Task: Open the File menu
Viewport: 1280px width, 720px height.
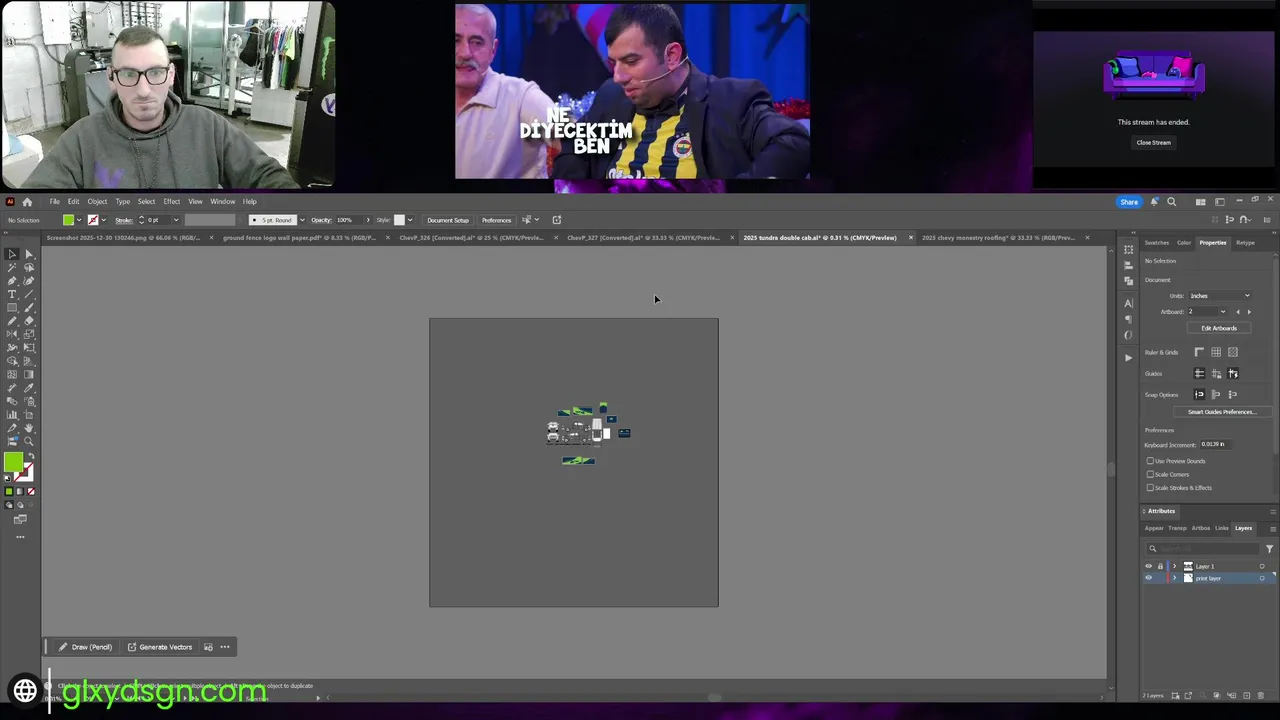Action: pos(55,202)
